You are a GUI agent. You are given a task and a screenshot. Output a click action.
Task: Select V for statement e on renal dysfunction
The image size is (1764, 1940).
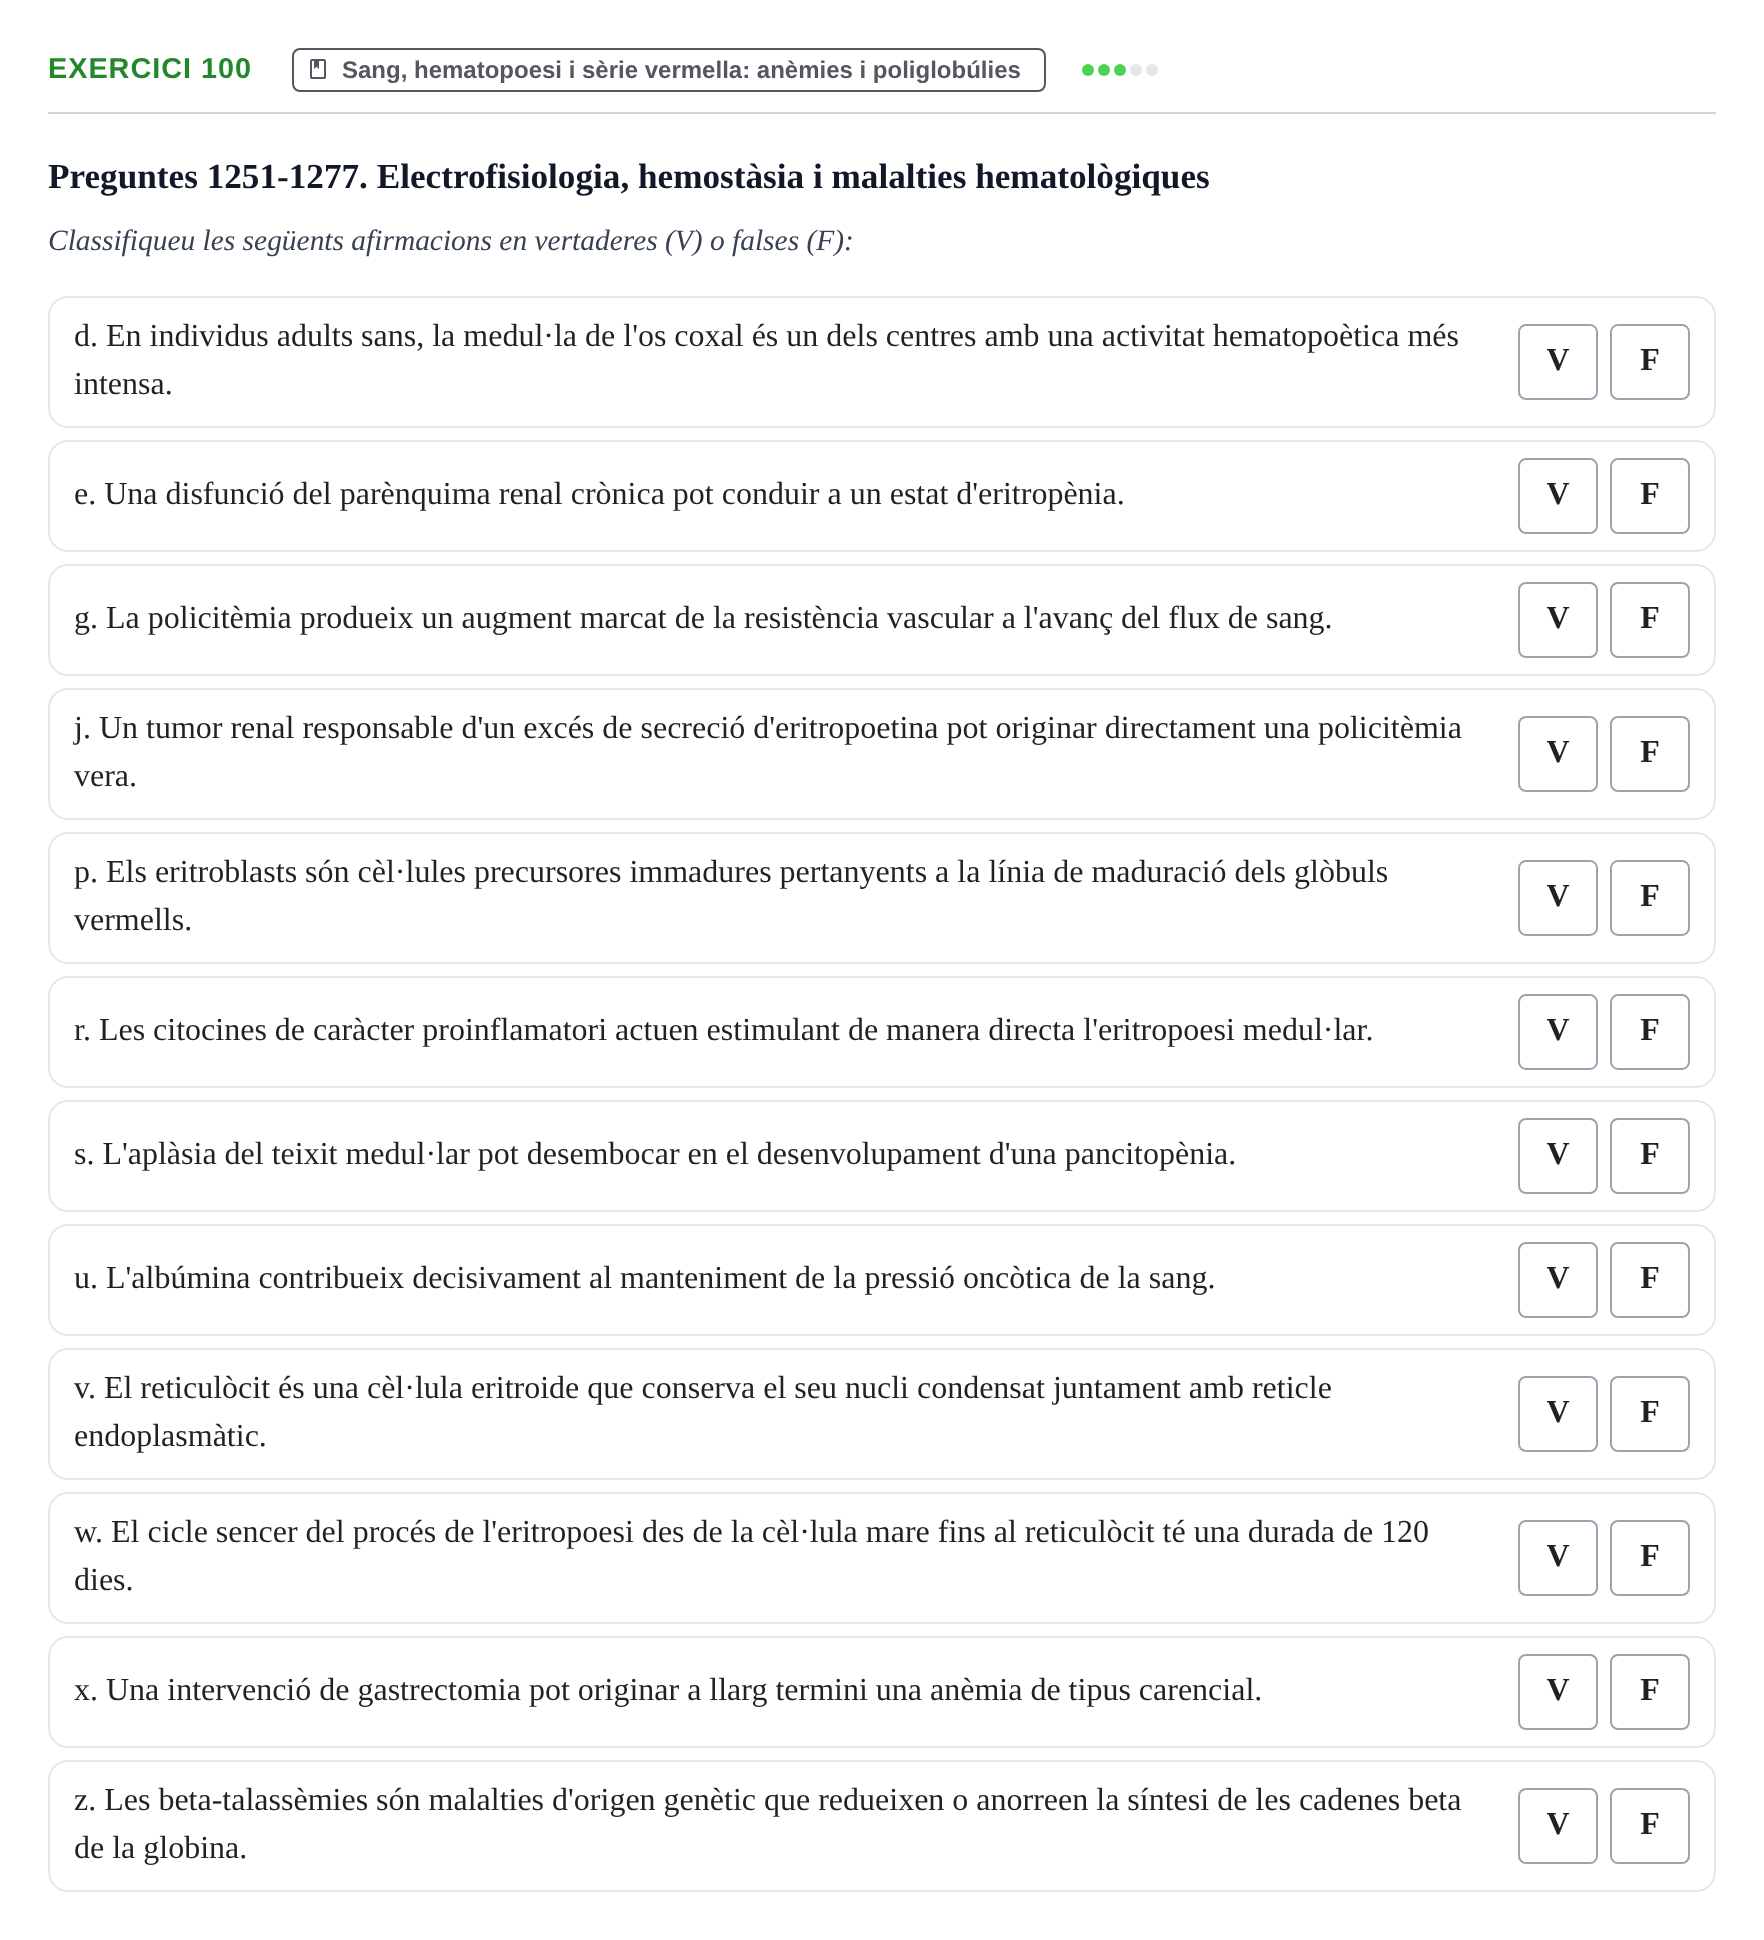pyautogui.click(x=1557, y=496)
